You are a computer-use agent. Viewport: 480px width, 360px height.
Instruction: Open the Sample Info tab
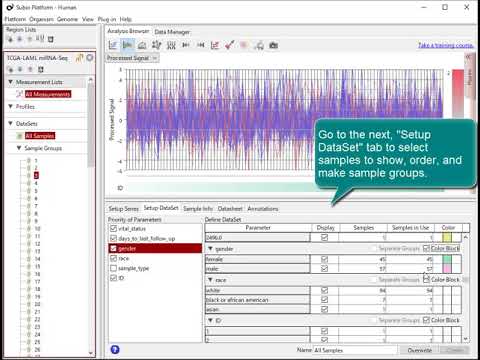tap(198, 209)
